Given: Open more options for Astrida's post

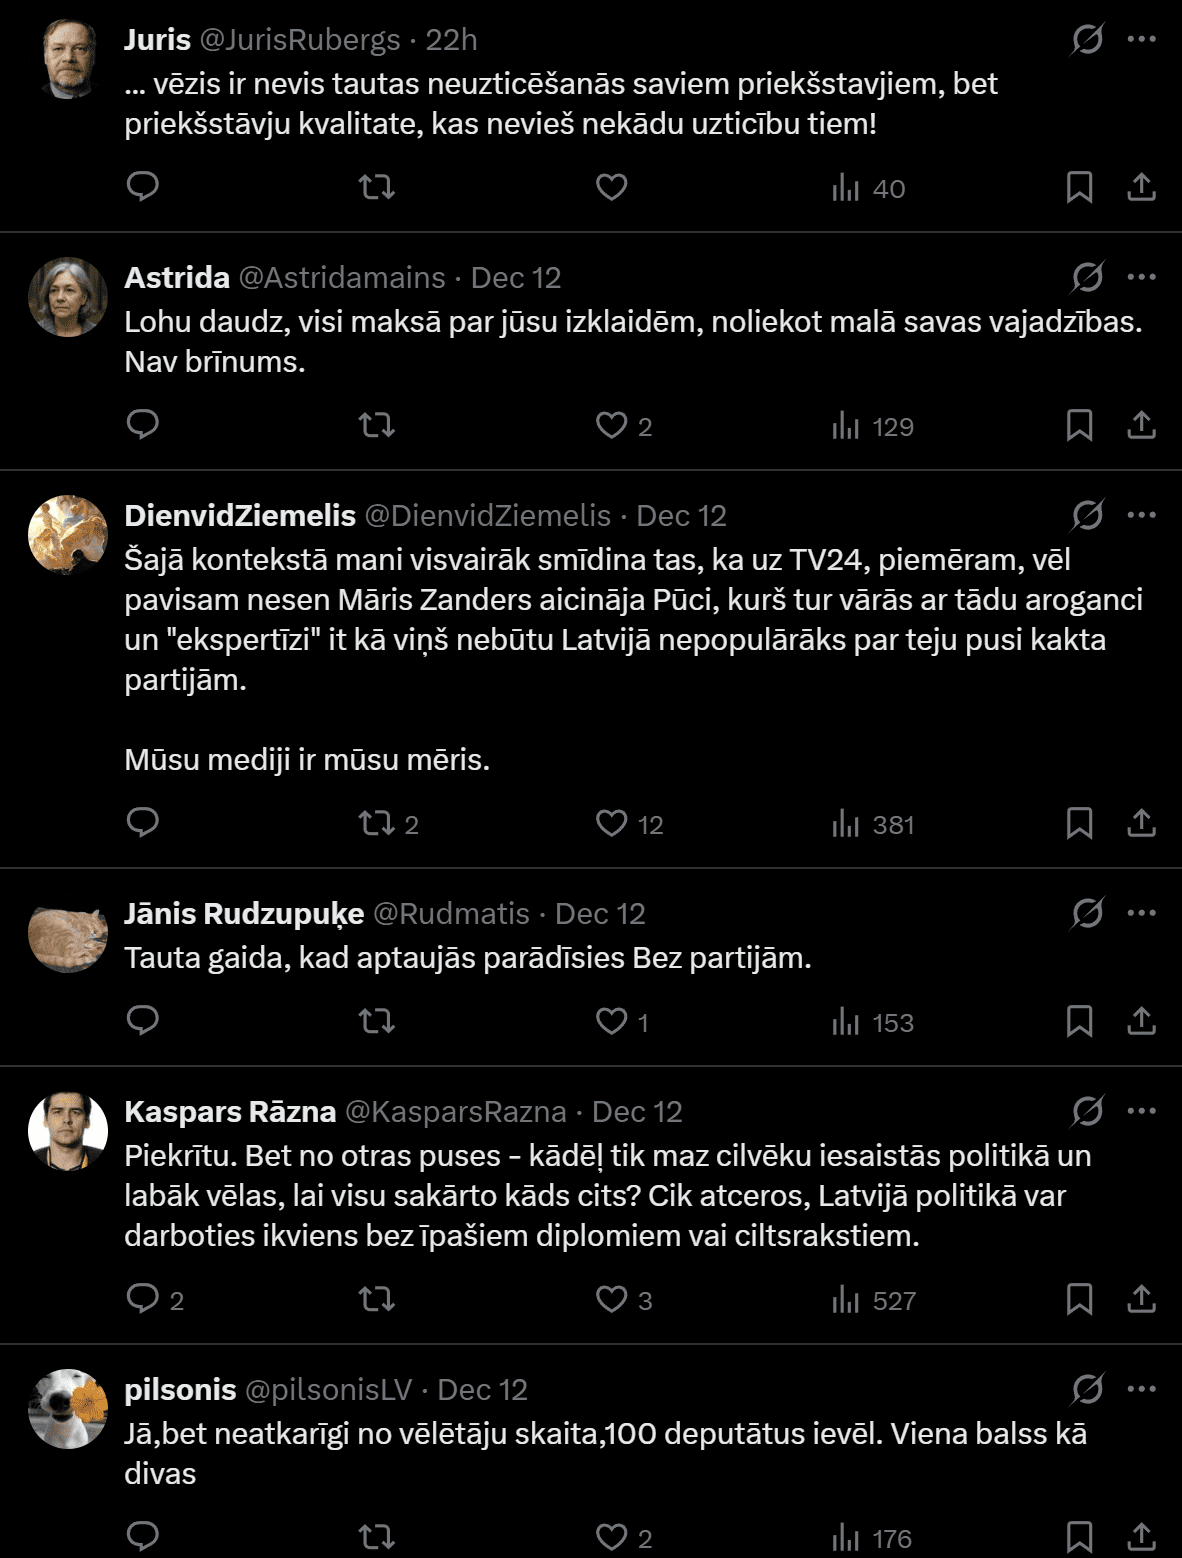Looking at the screenshot, I should pos(1141,277).
